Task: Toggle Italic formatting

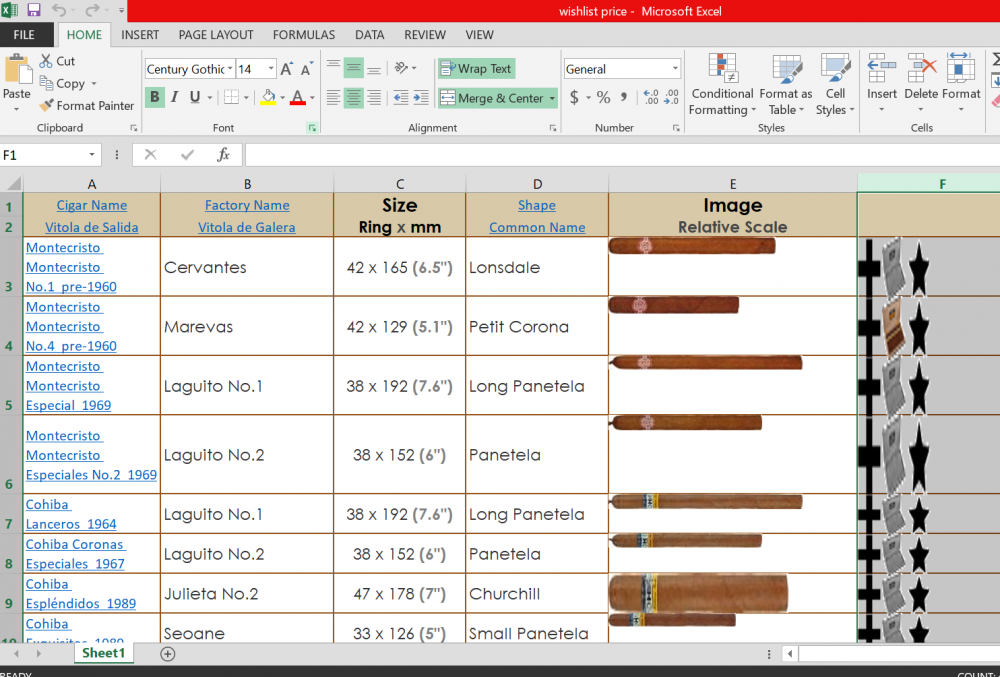Action: 175,98
